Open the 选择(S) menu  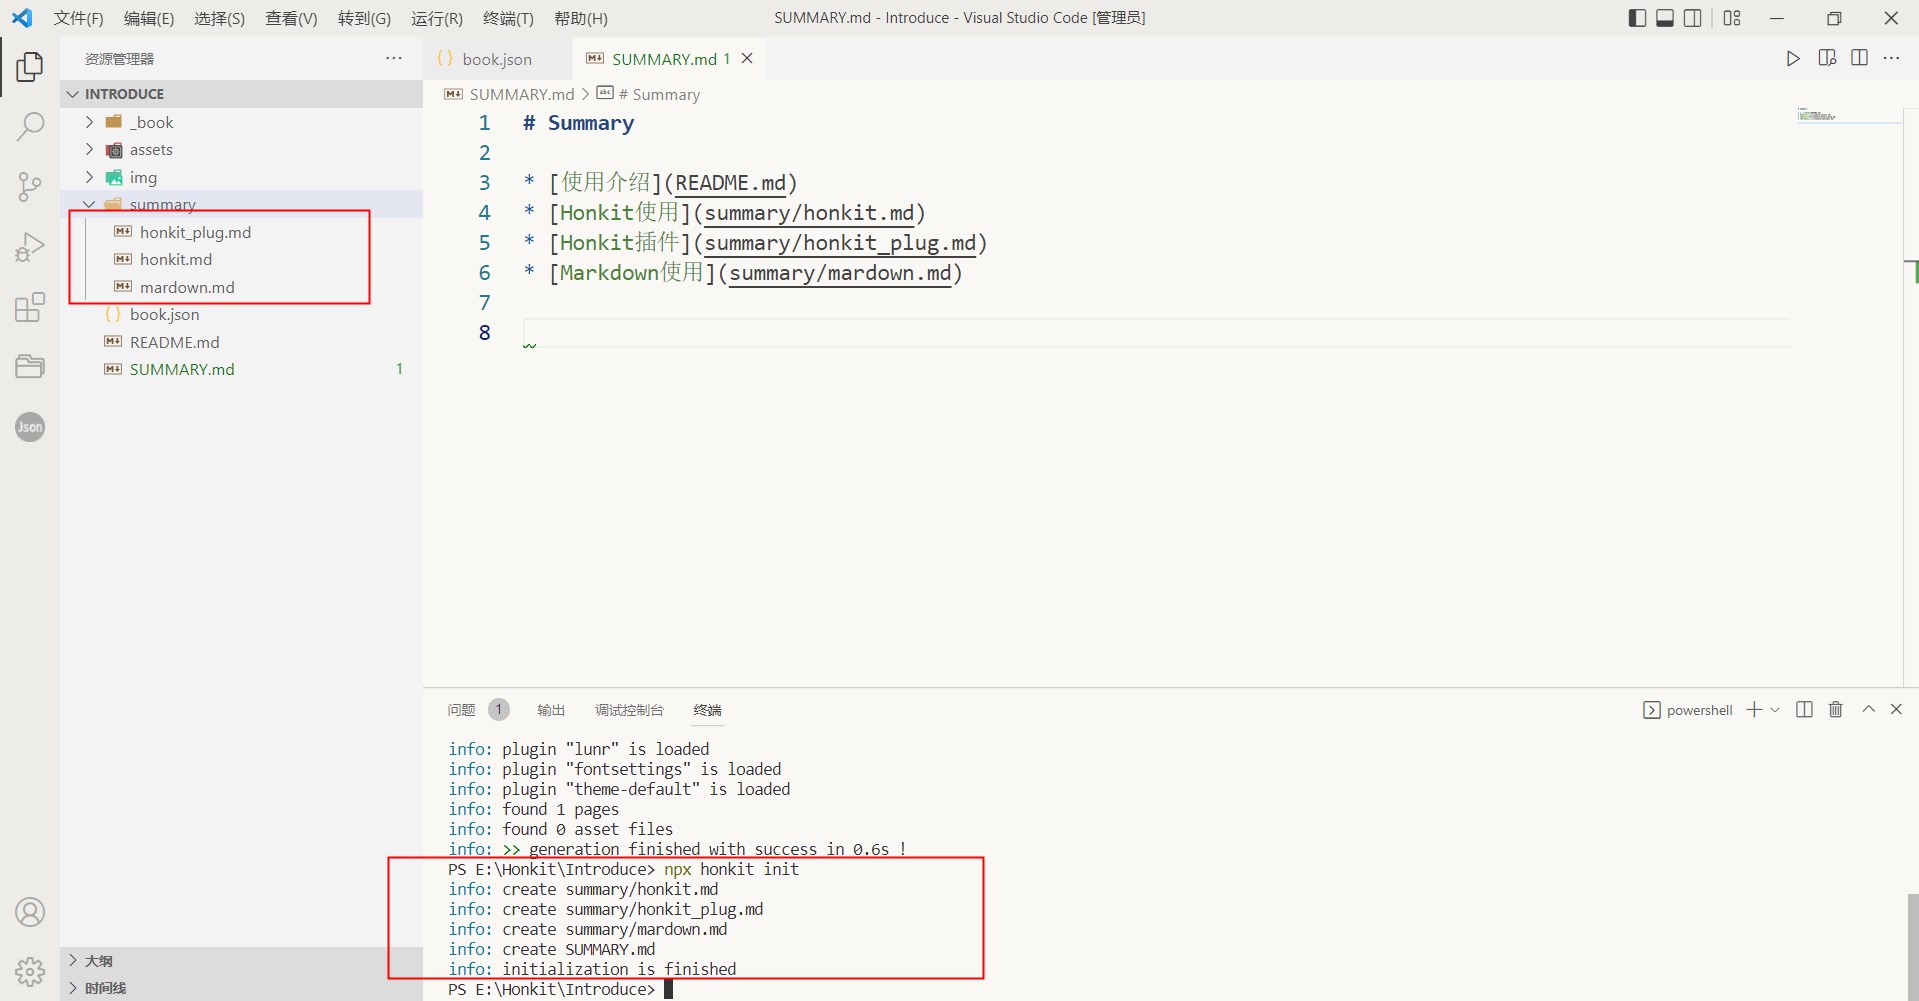pos(220,18)
